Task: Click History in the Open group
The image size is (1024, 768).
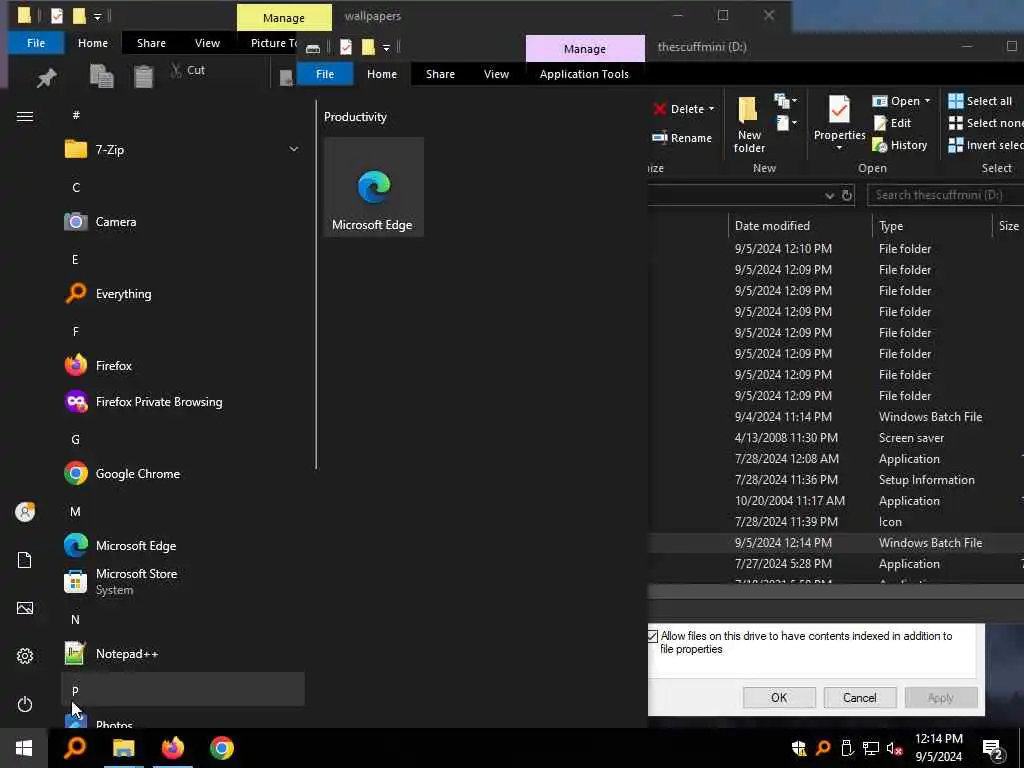Action: tap(900, 145)
